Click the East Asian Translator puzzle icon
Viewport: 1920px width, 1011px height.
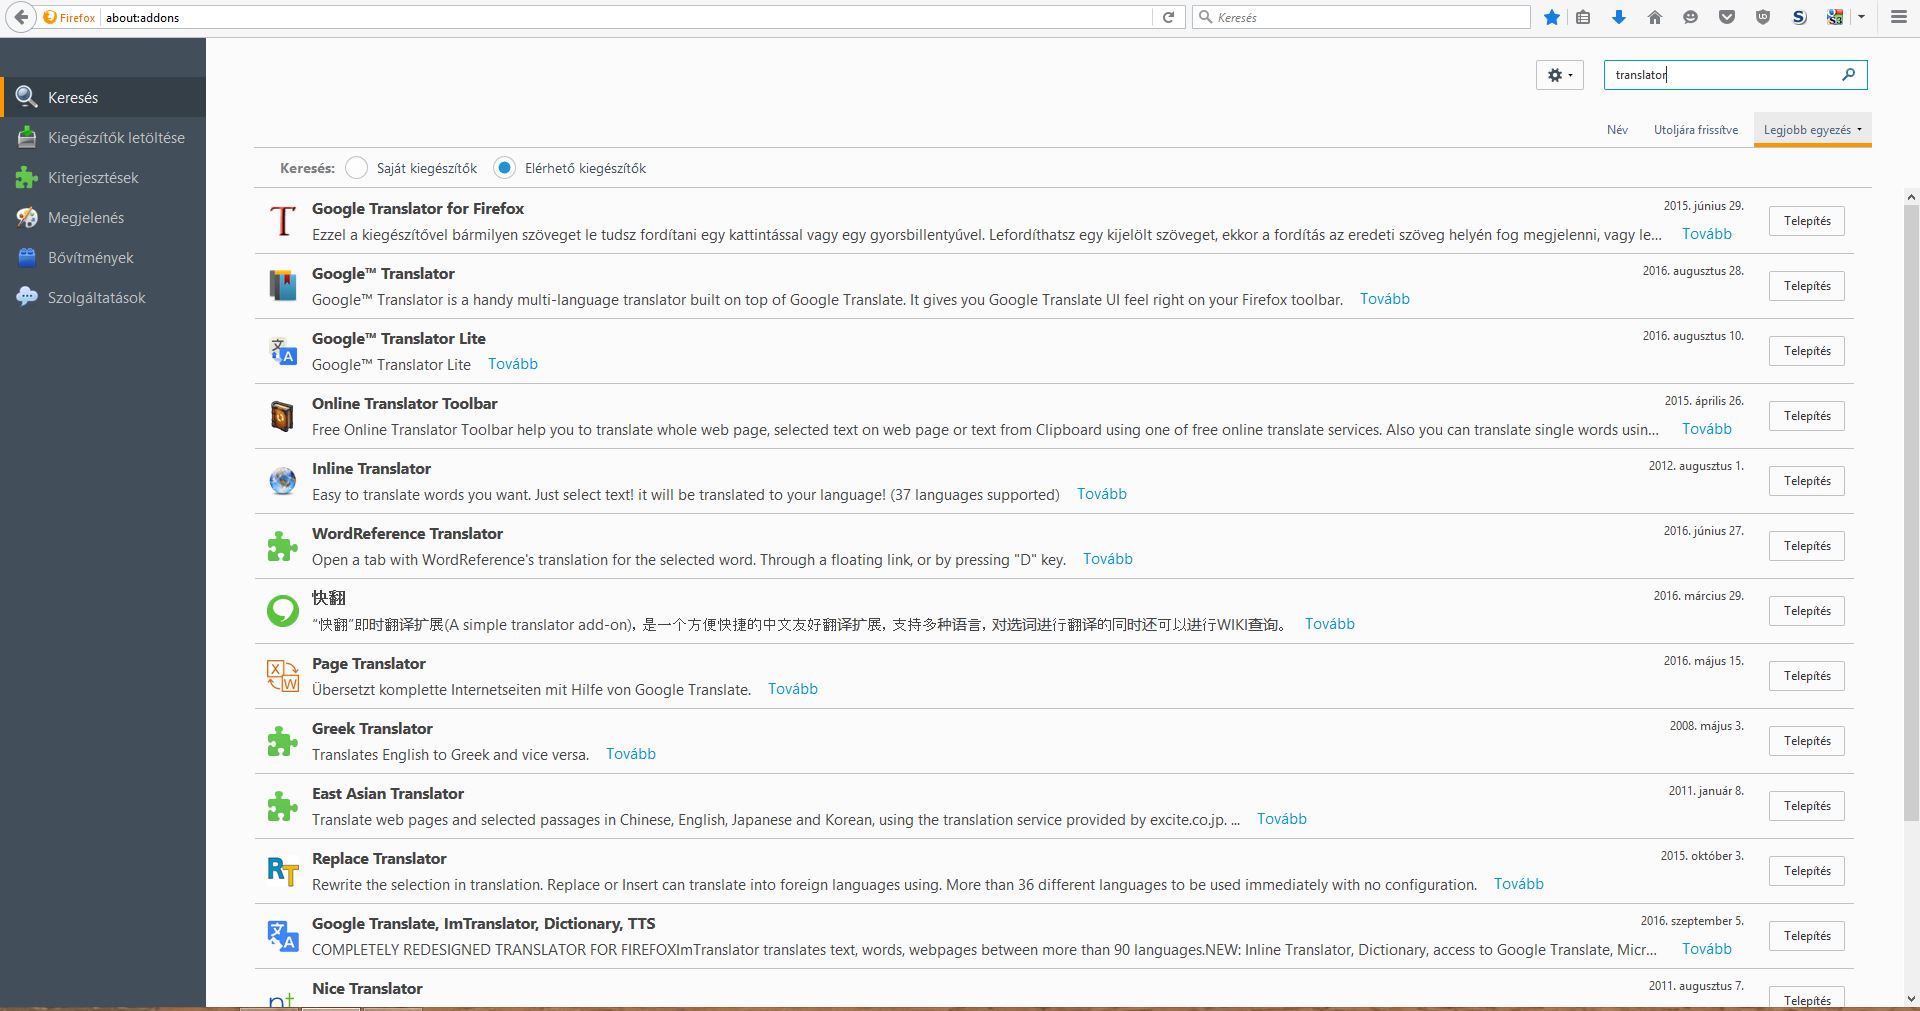click(x=283, y=806)
